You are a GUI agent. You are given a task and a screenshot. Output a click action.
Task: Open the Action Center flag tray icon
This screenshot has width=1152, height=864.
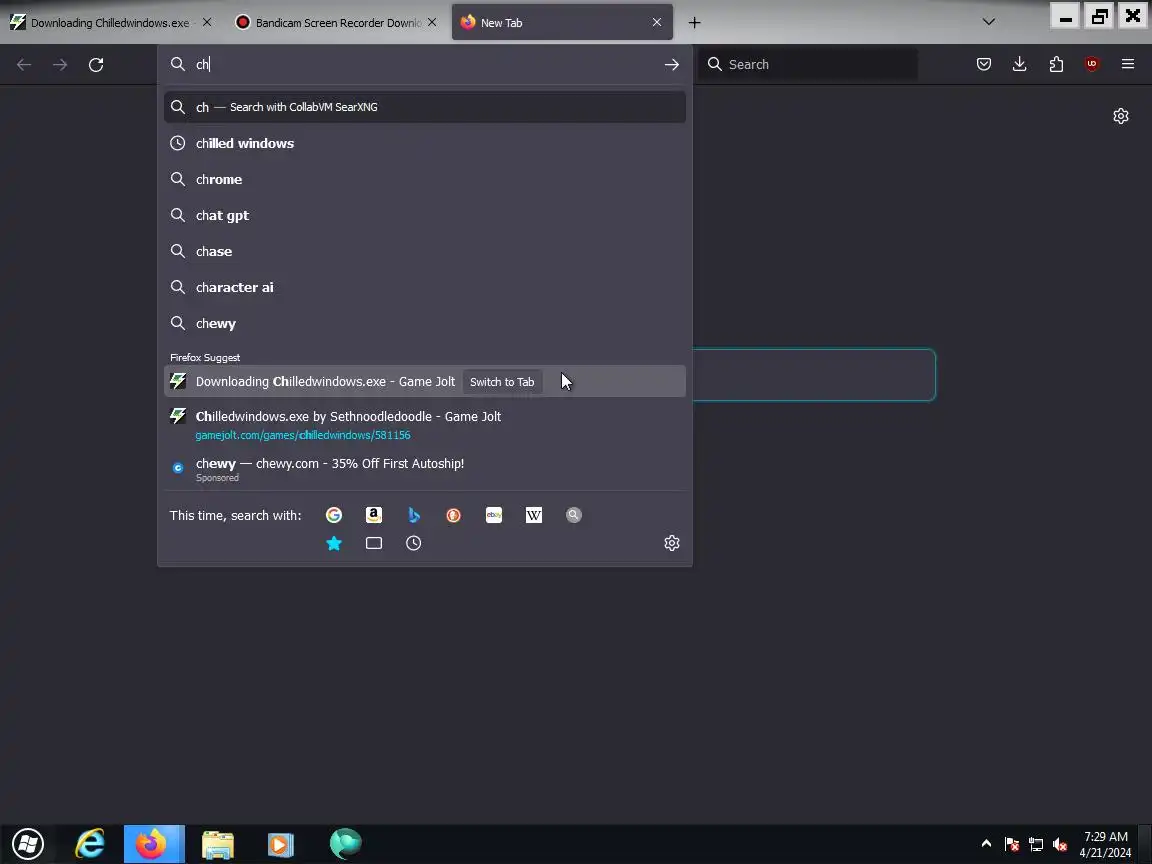click(x=1012, y=844)
